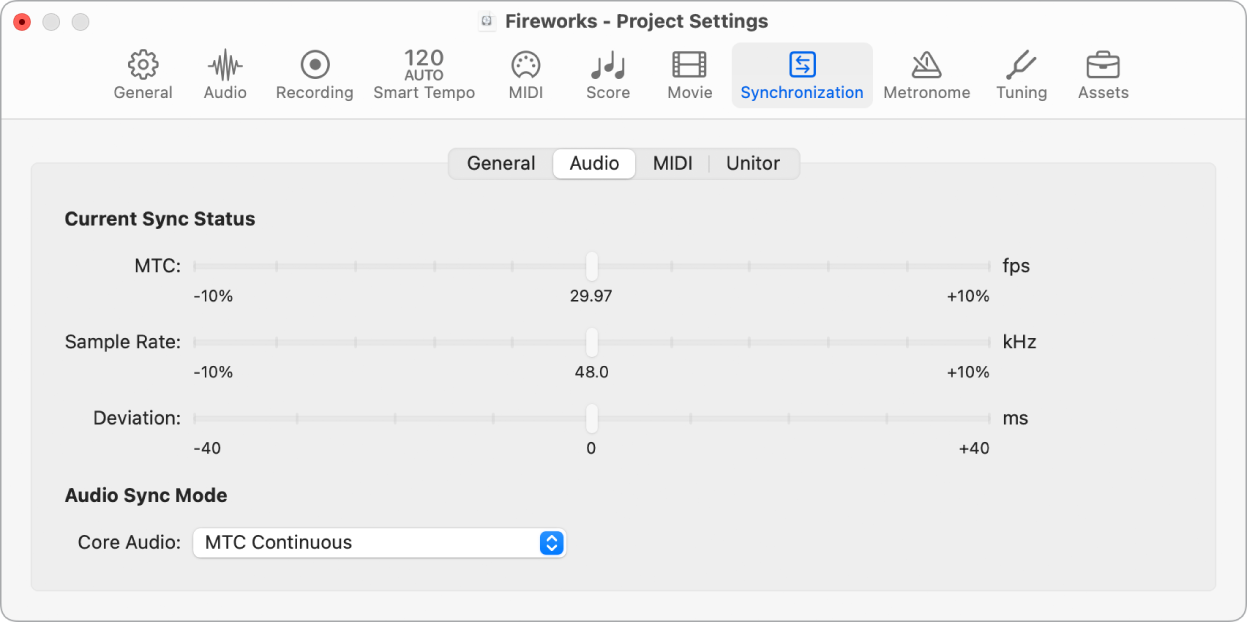Click the Sample Rate slider handle

(591, 341)
